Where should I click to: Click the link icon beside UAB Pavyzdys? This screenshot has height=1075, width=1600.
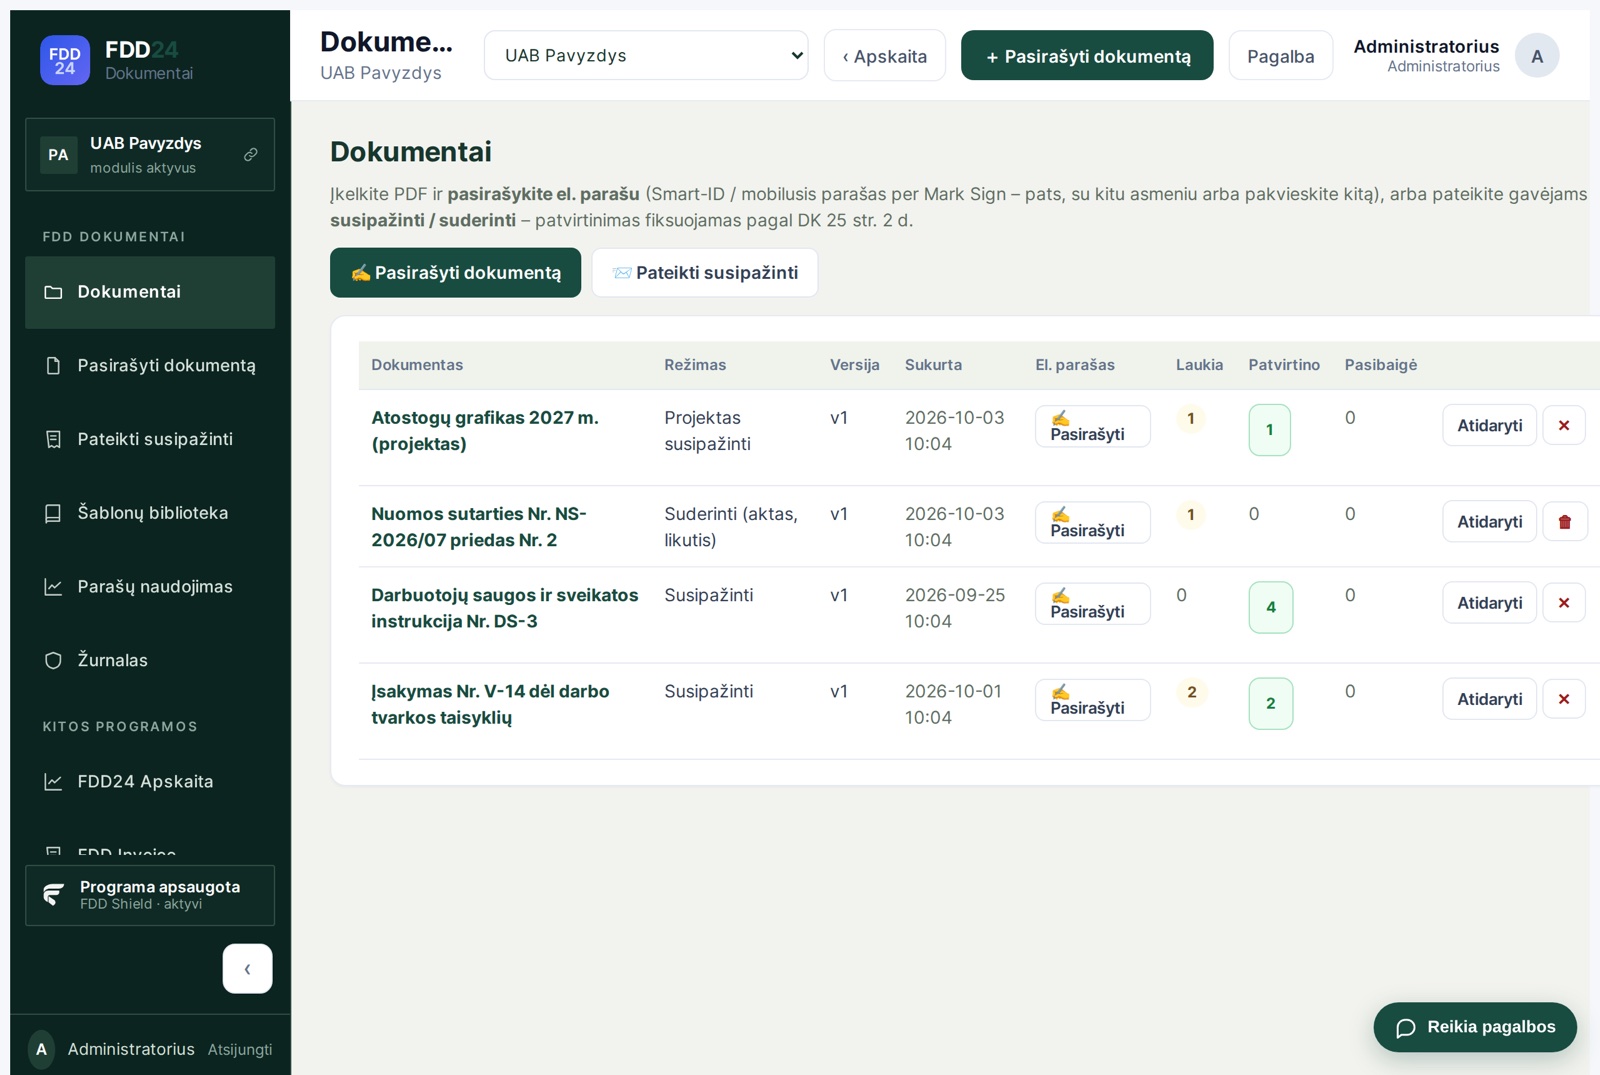pos(251,155)
